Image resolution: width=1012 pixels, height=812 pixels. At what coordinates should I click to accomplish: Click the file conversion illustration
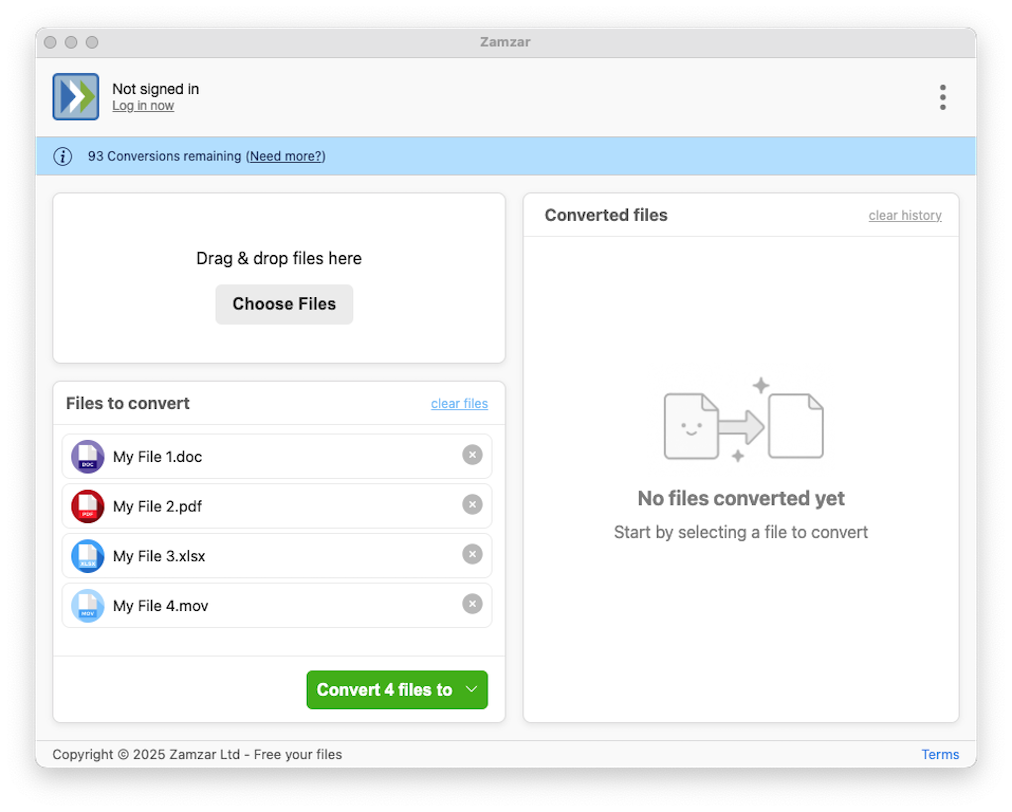[x=742, y=422]
